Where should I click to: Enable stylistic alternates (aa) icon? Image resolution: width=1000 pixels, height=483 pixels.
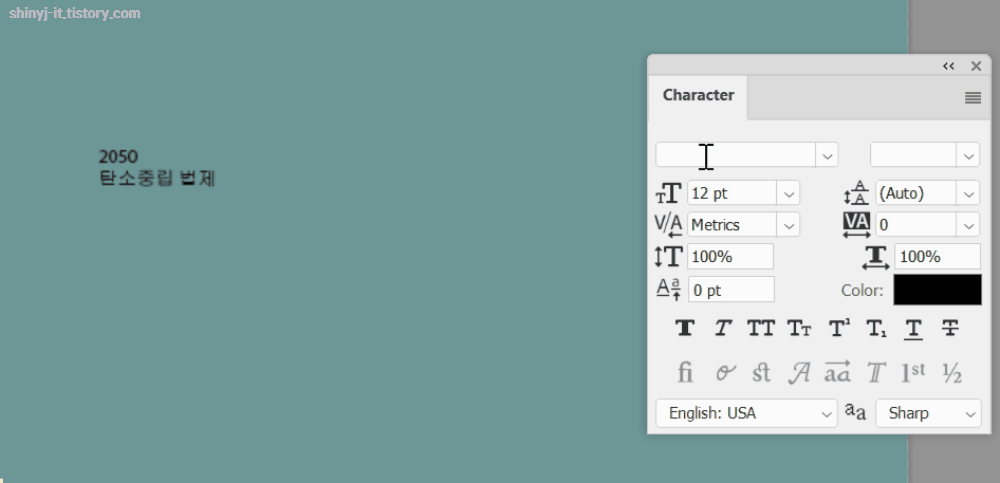coord(837,371)
